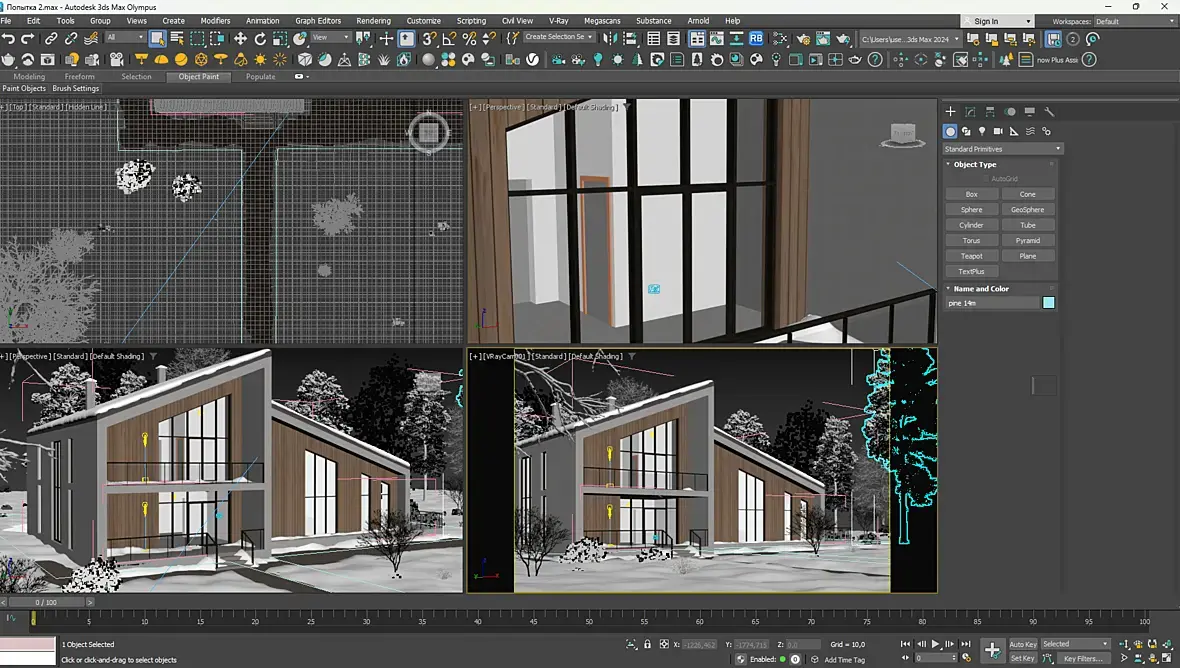Click the TextPlus button
Viewport: 1180px width, 668px height.
click(x=972, y=272)
